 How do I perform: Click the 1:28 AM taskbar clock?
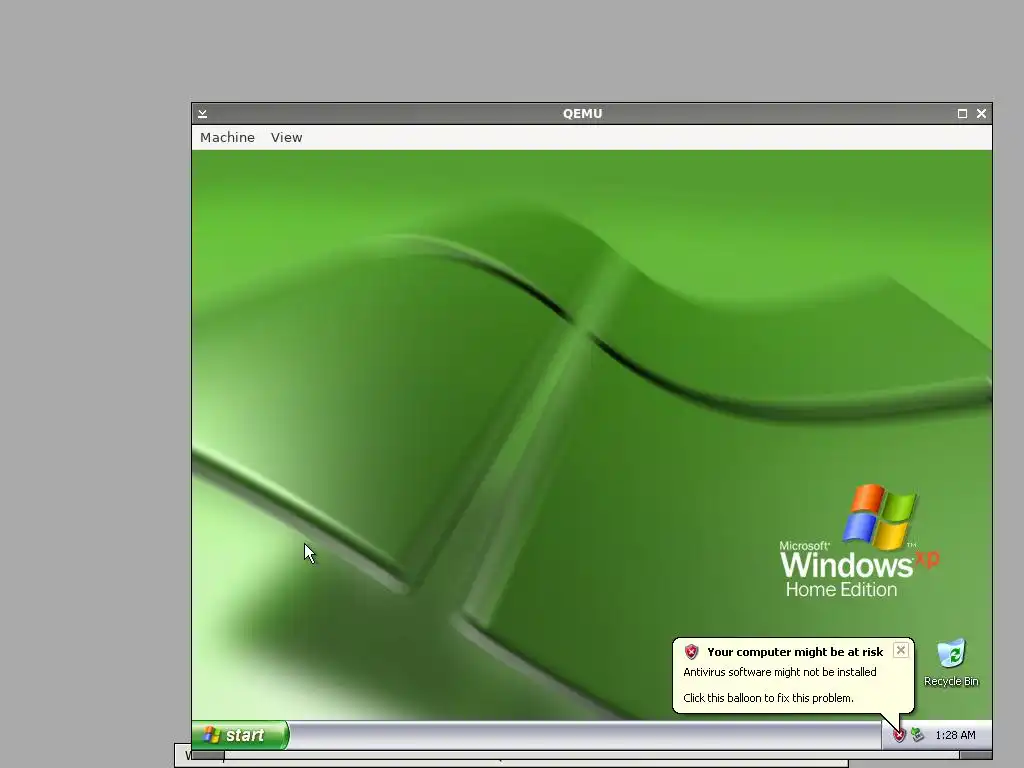[955, 735]
